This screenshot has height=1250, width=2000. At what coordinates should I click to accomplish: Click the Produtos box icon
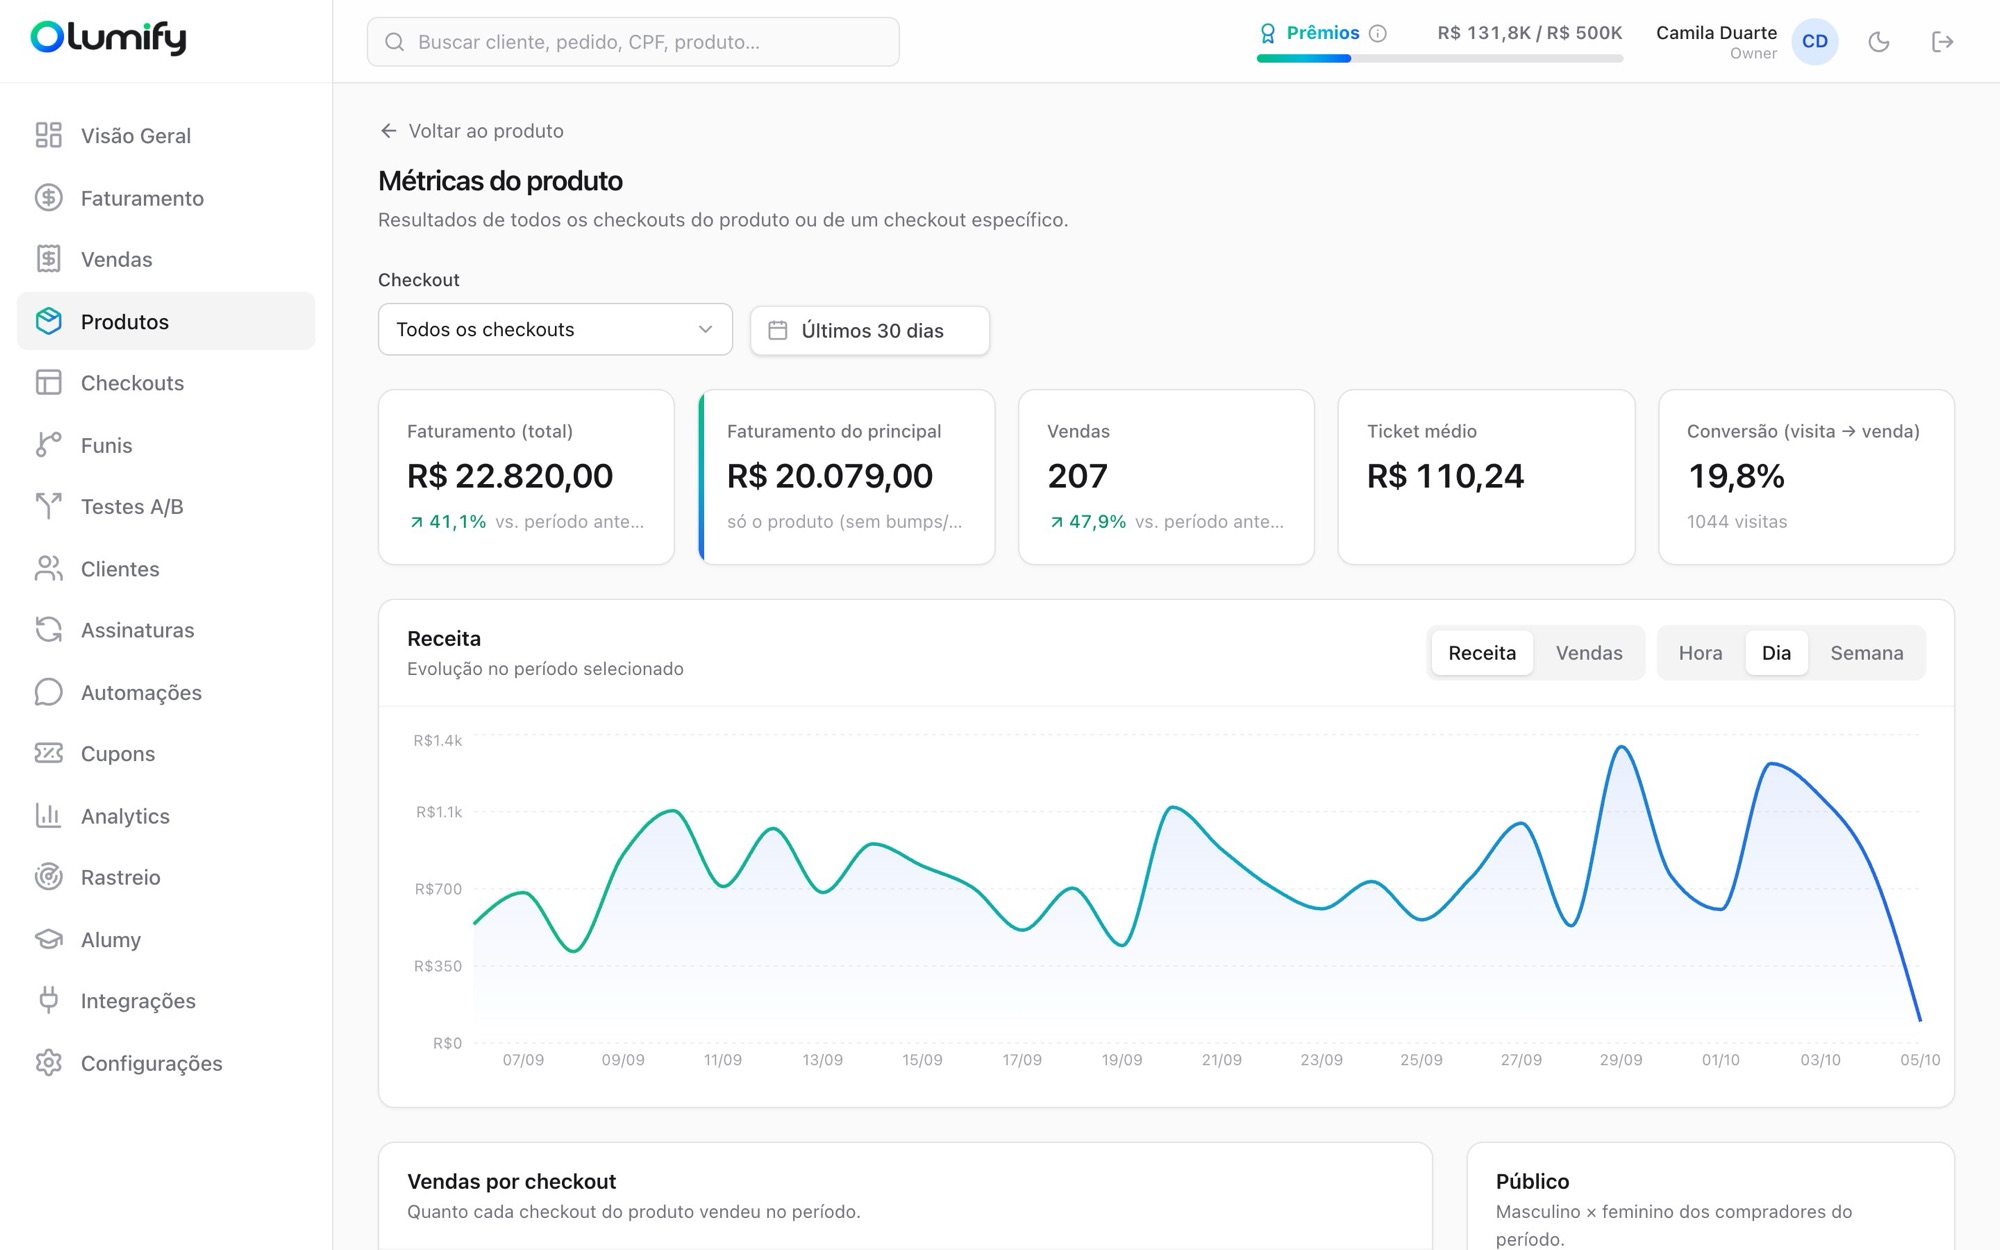pyautogui.click(x=48, y=321)
